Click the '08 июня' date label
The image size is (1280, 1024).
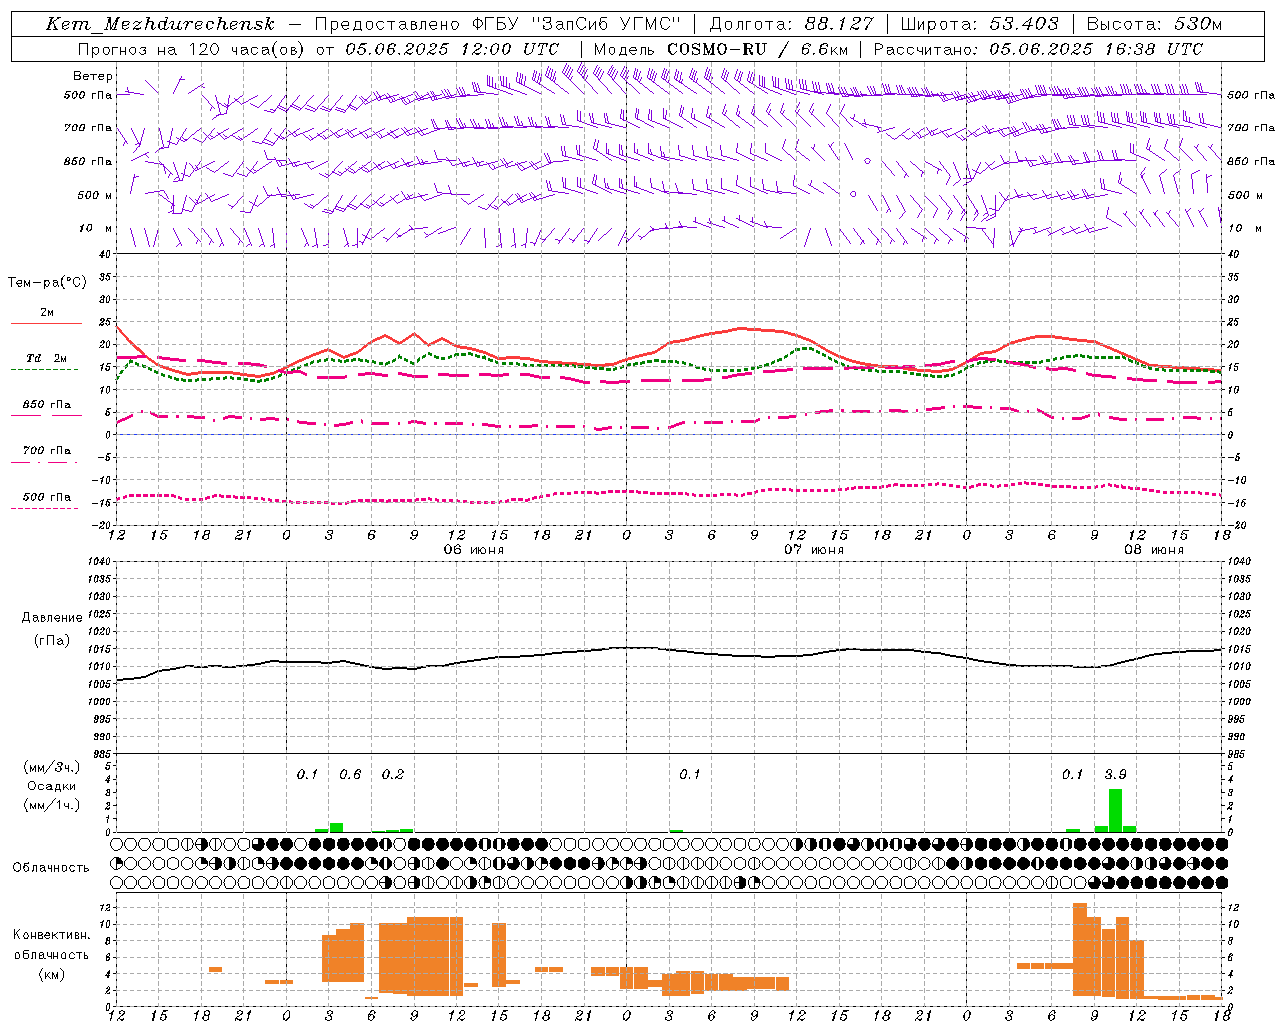coord(1153,549)
